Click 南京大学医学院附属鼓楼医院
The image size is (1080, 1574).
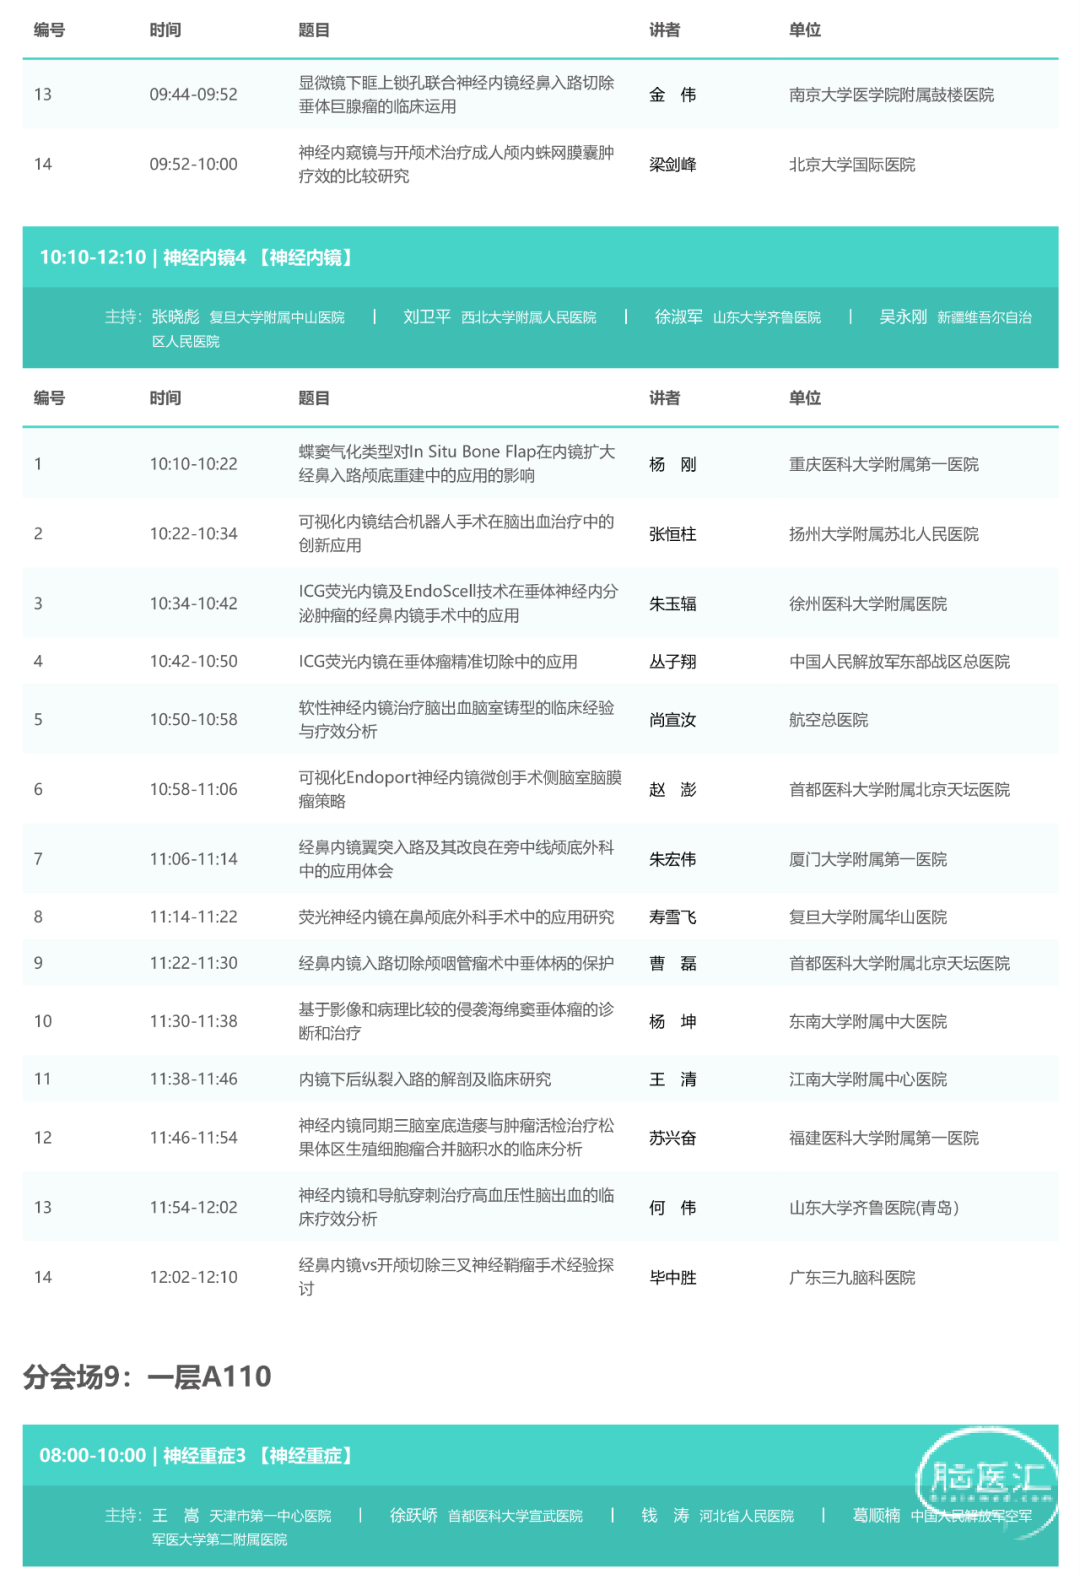(x=891, y=95)
